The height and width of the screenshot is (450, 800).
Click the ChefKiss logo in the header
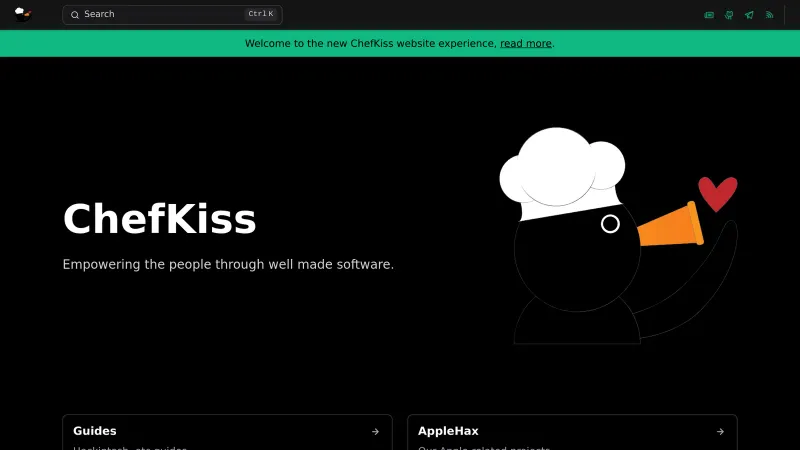[x=23, y=14]
